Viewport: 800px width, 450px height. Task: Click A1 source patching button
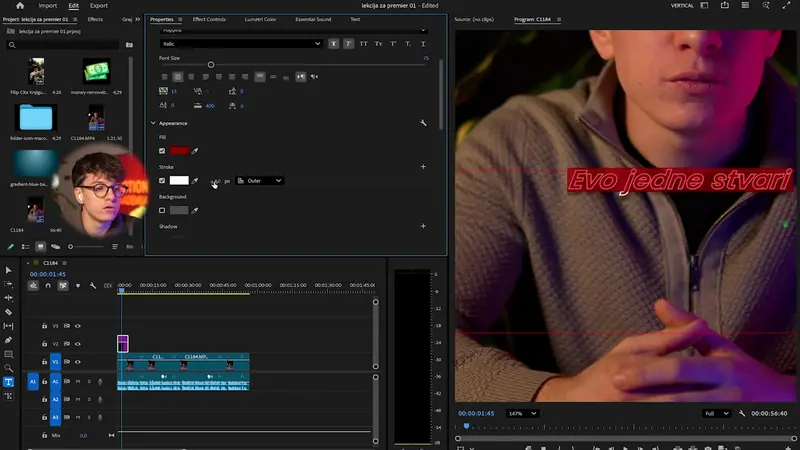point(33,381)
